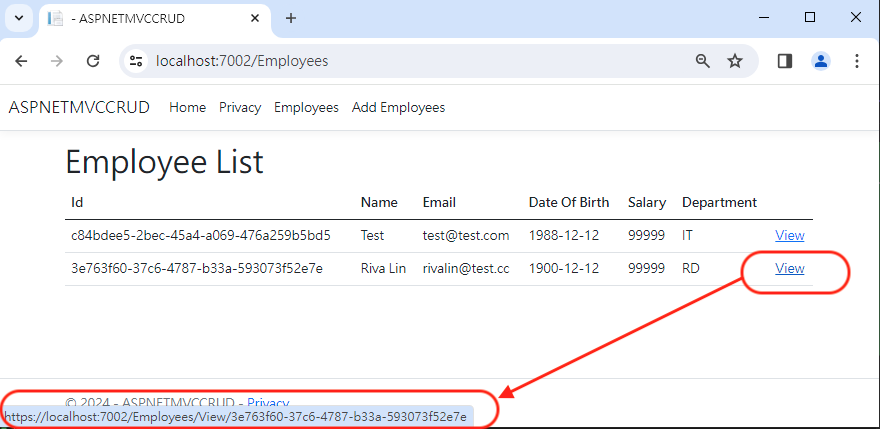Expand the tab search dropdown
The height and width of the screenshot is (429, 880).
(x=18, y=18)
